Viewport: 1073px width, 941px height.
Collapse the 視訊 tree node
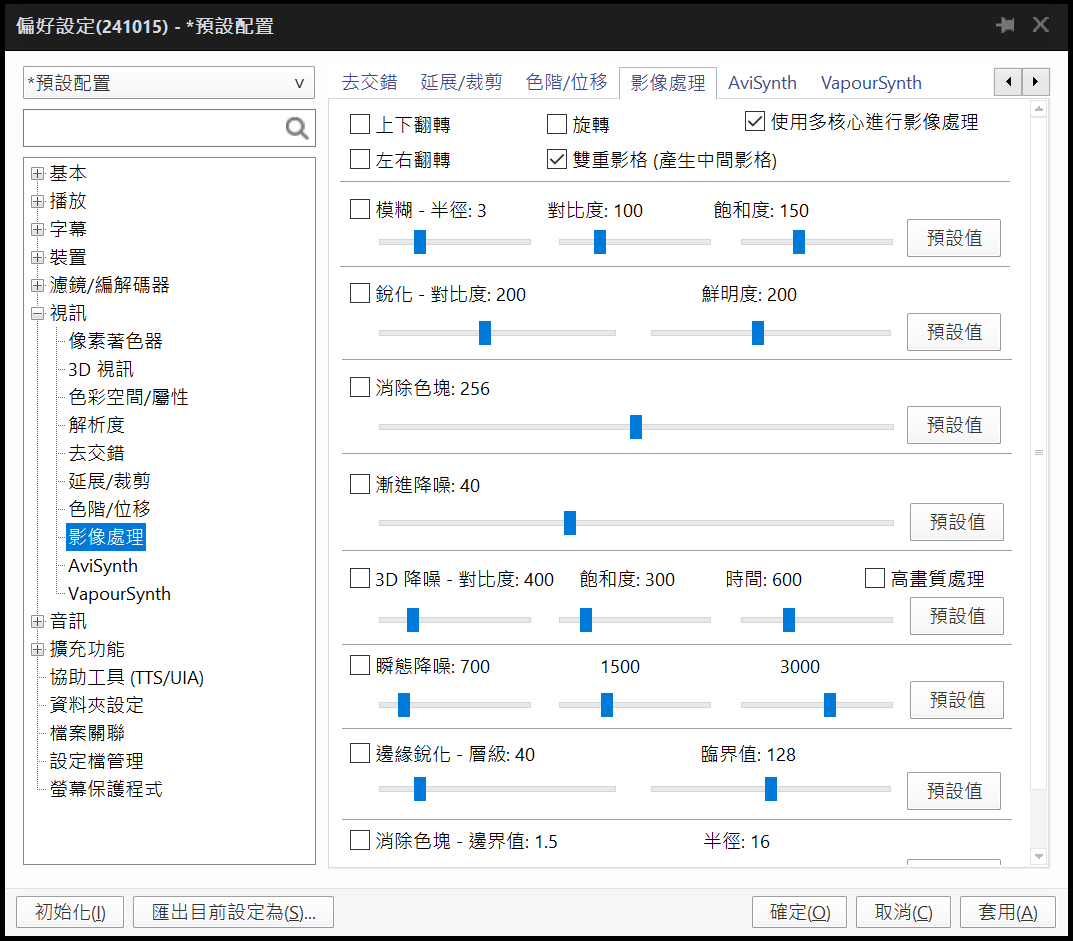pyautogui.click(x=36, y=312)
